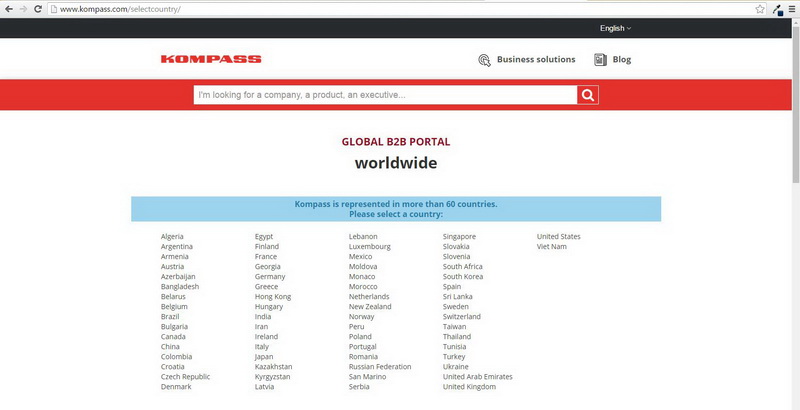Choose Germany
The image size is (800, 410).
point(270,277)
